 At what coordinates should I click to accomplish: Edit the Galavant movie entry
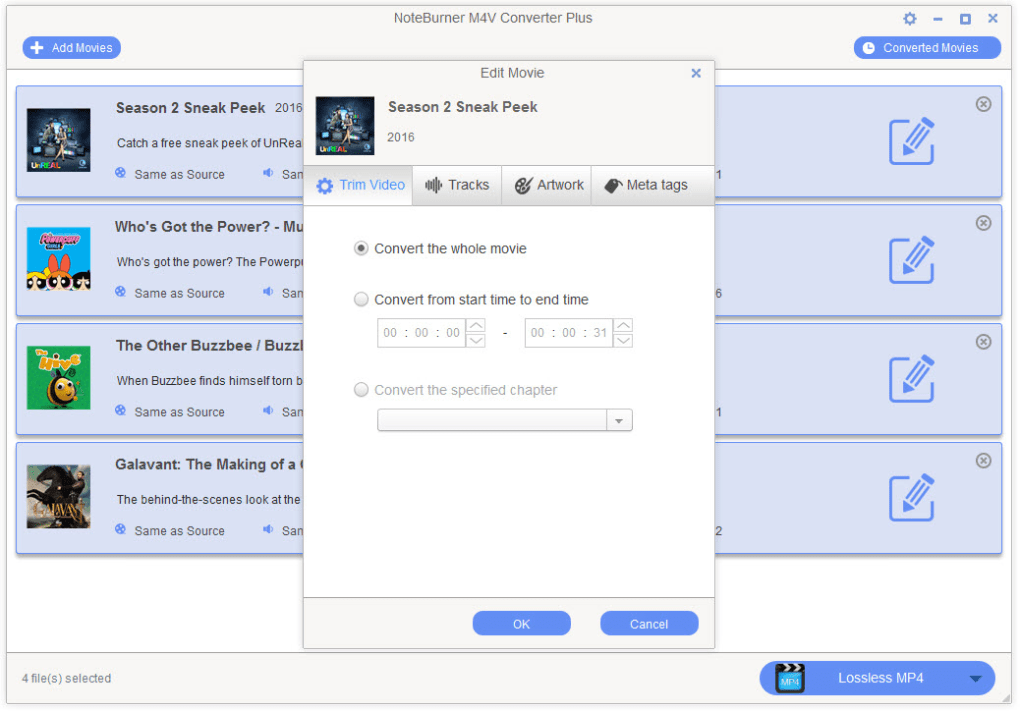[911, 498]
